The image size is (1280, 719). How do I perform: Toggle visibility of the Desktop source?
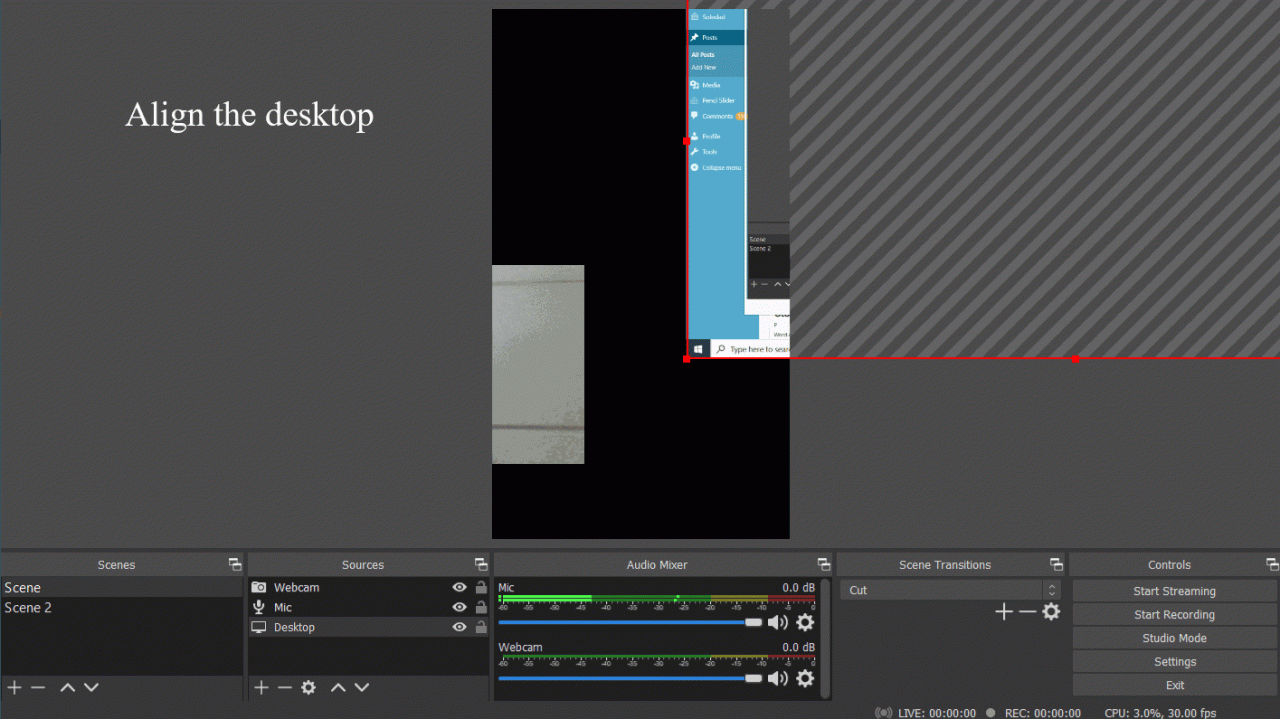pyautogui.click(x=459, y=627)
